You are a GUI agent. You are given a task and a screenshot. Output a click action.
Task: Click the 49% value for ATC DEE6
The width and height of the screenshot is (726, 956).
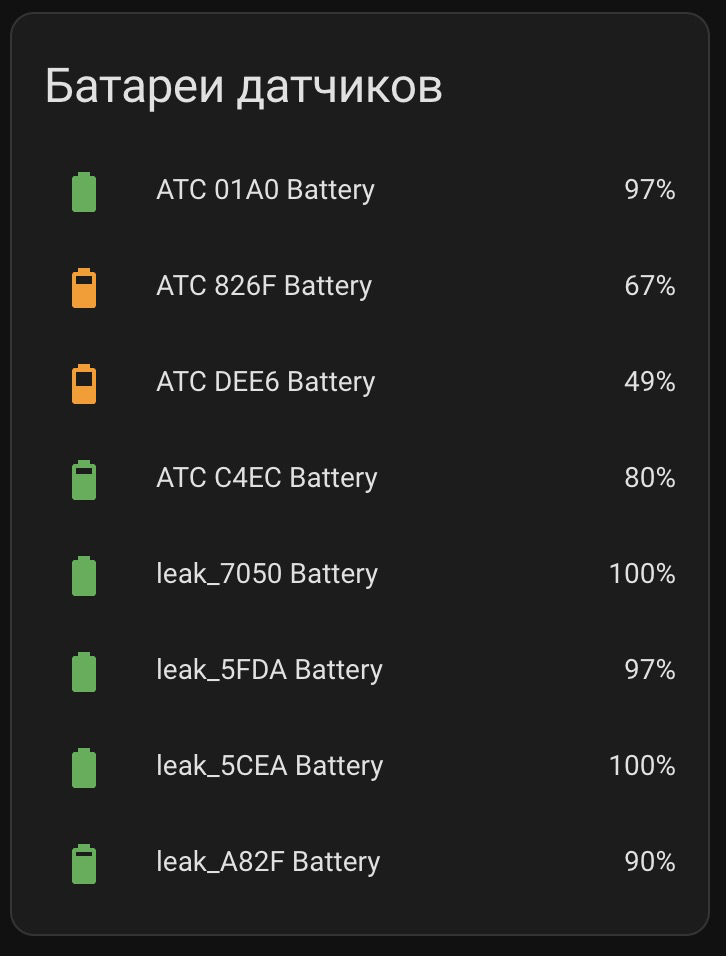tap(650, 382)
